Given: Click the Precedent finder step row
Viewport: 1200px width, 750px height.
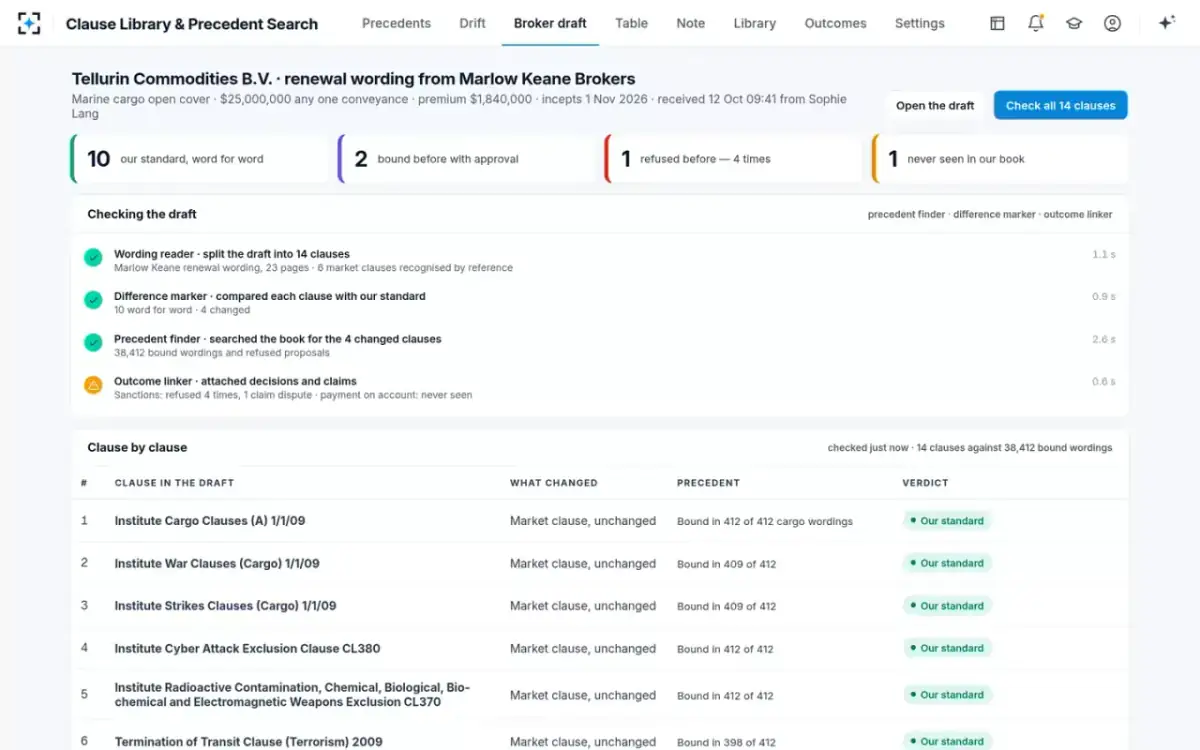Looking at the screenshot, I should tap(600, 345).
